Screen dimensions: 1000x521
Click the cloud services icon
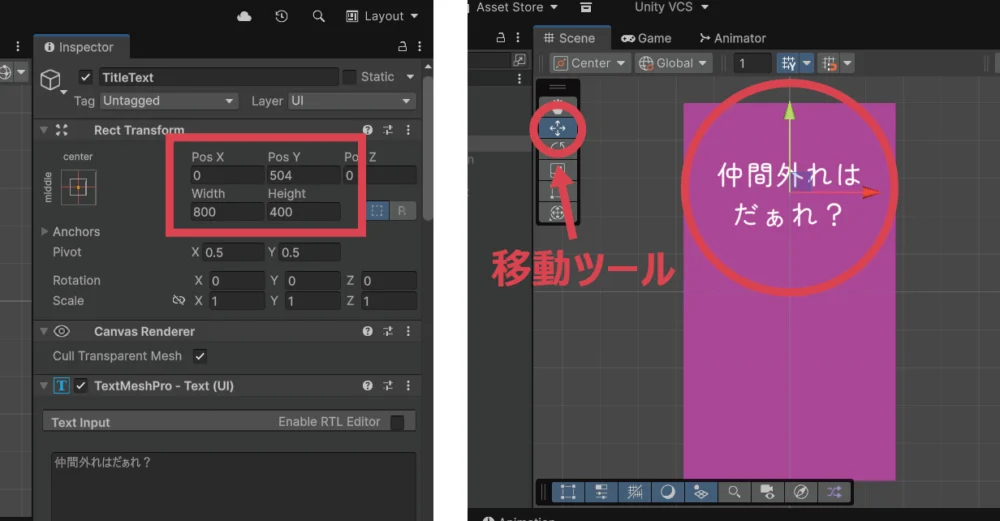pos(245,16)
